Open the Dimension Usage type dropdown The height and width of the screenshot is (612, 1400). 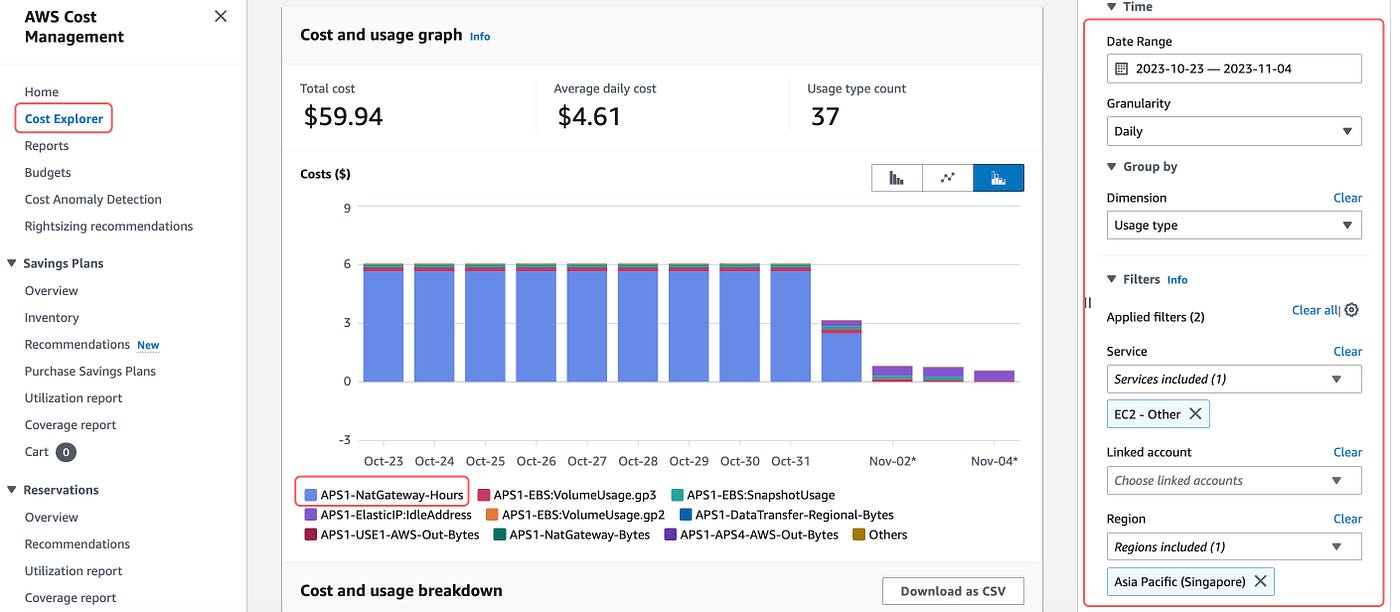pyautogui.click(x=1234, y=225)
